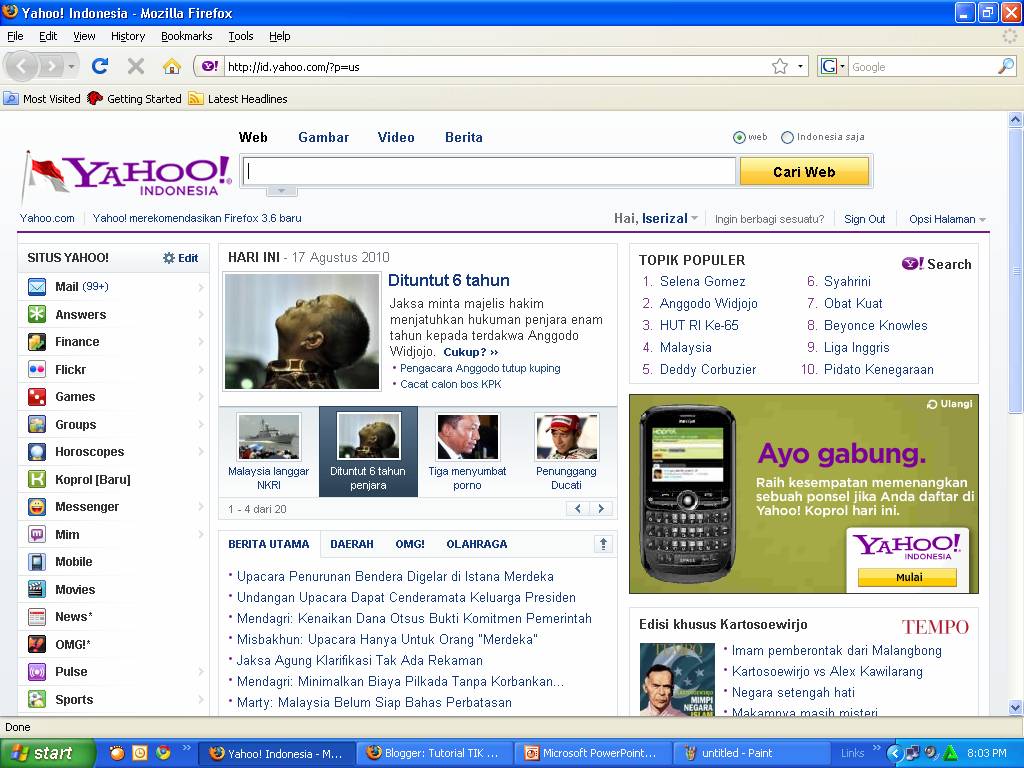1024x768 pixels.
Task: Click the Yahoo search text field
Action: click(x=490, y=172)
